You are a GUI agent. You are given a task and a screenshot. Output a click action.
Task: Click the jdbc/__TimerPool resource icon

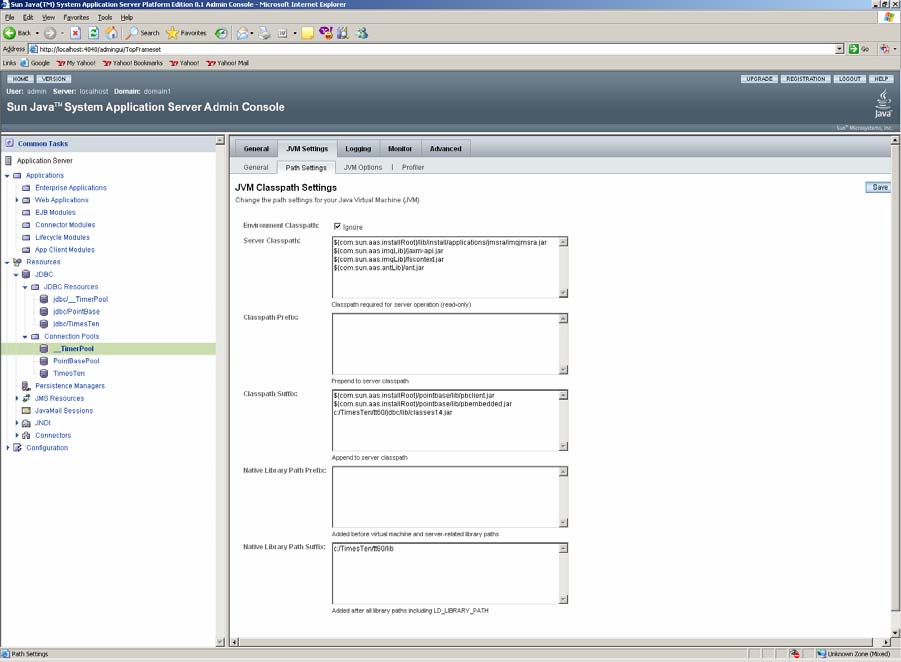click(44, 299)
